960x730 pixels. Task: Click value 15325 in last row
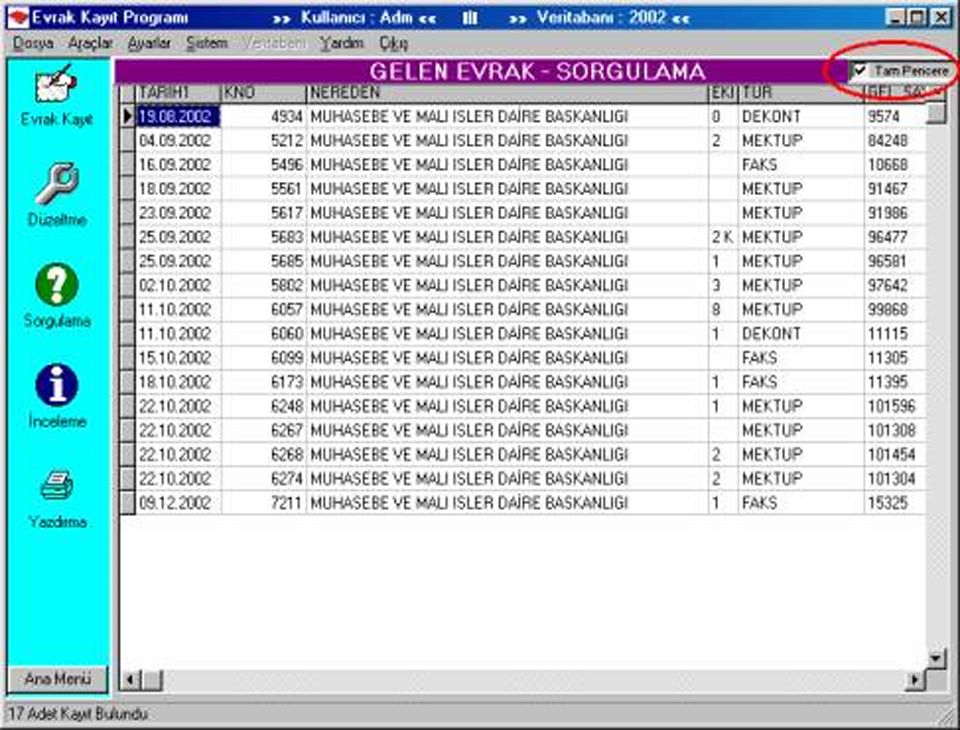click(x=894, y=503)
